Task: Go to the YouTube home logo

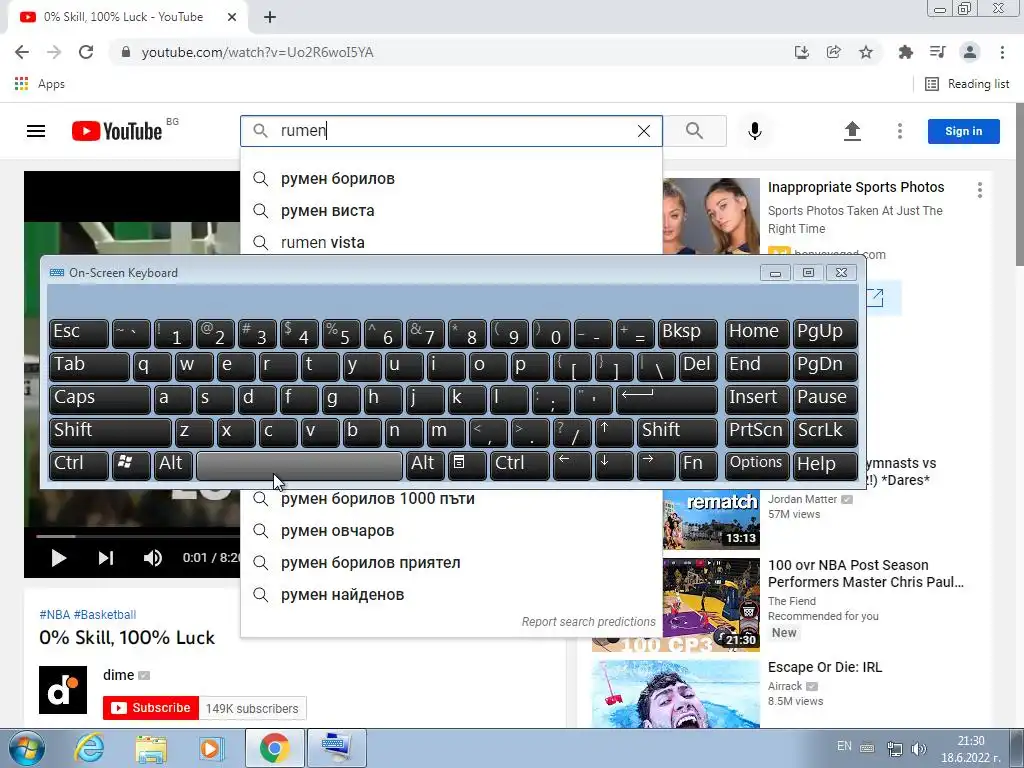Action: coord(117,131)
